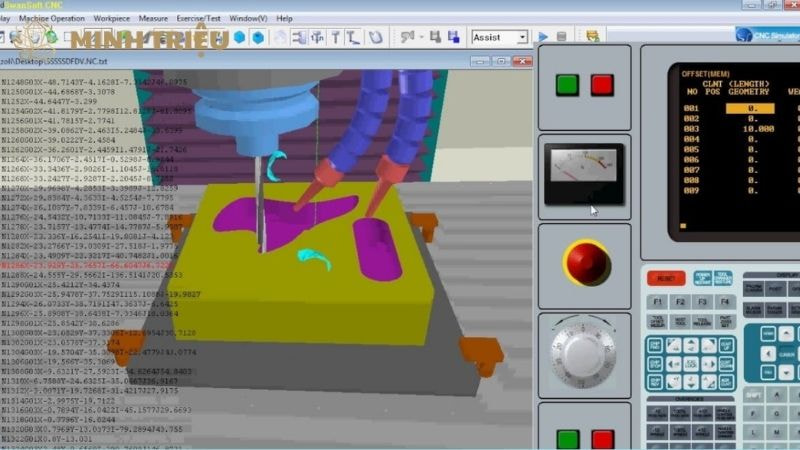Click the cursor left arrow key
This screenshot has height=450, width=800.
[x=767, y=355]
